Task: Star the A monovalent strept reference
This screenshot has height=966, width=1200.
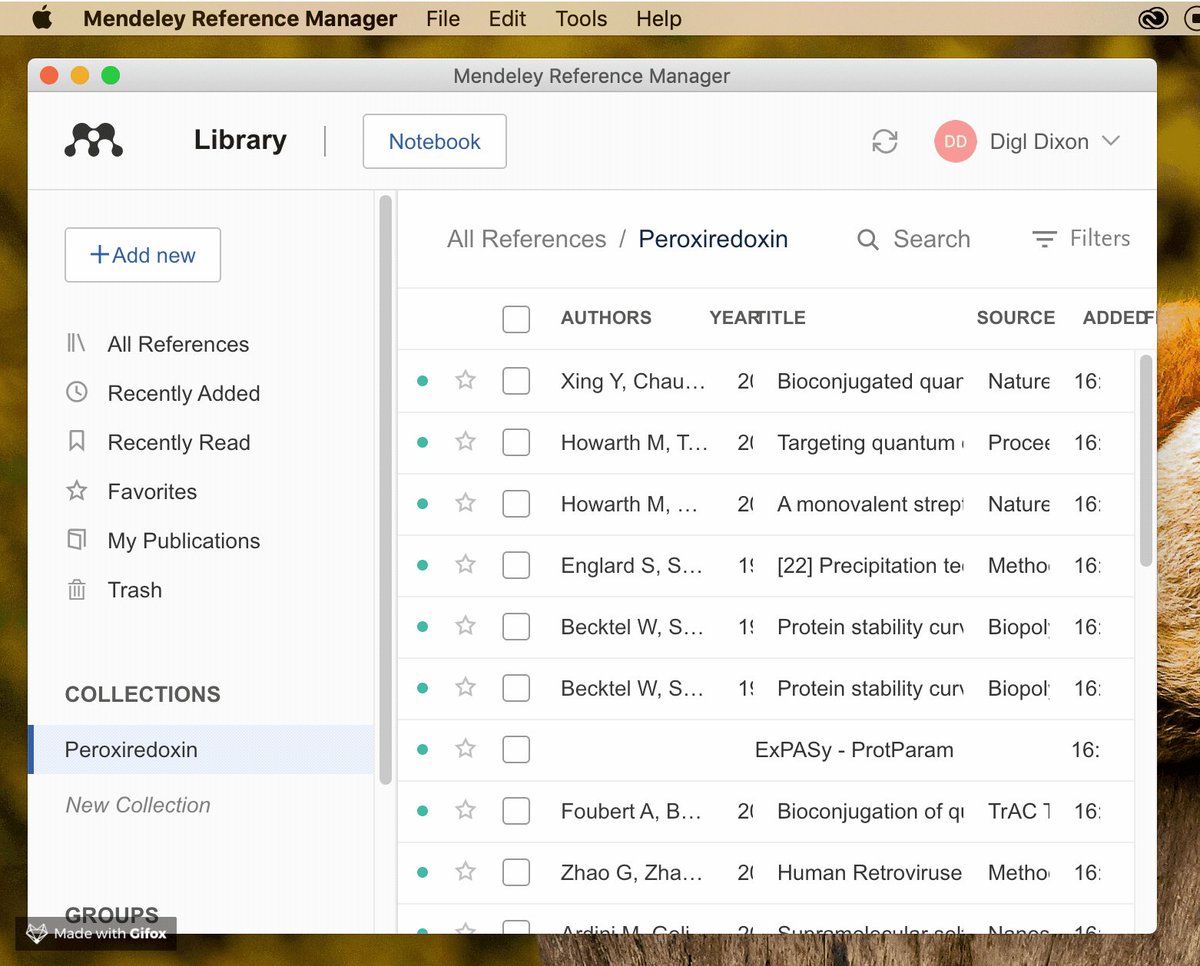Action: click(x=465, y=503)
